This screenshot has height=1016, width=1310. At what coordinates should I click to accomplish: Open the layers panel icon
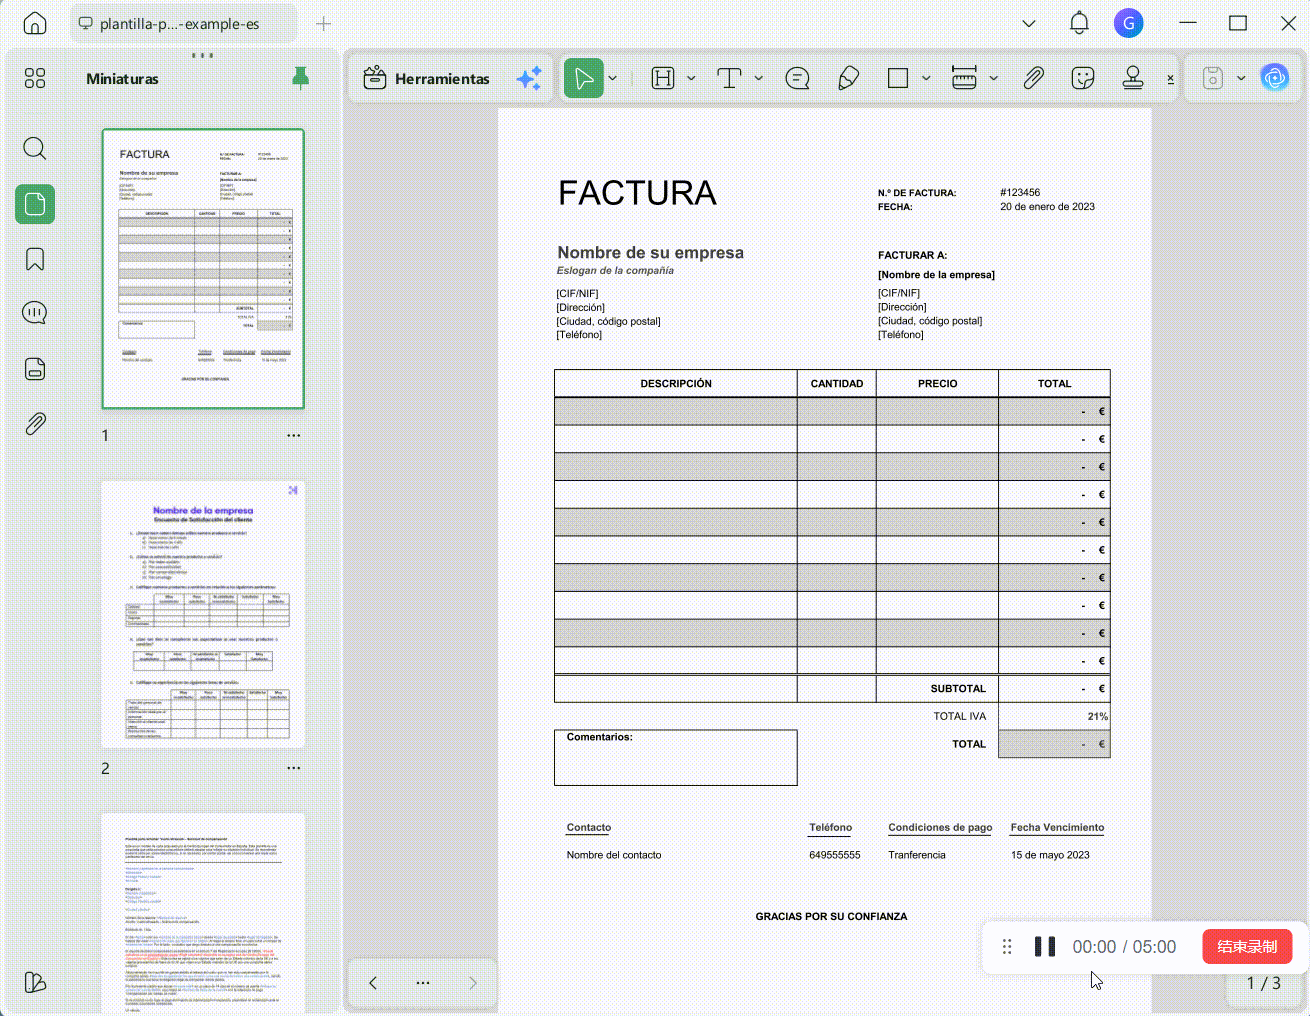pyautogui.click(x=35, y=982)
